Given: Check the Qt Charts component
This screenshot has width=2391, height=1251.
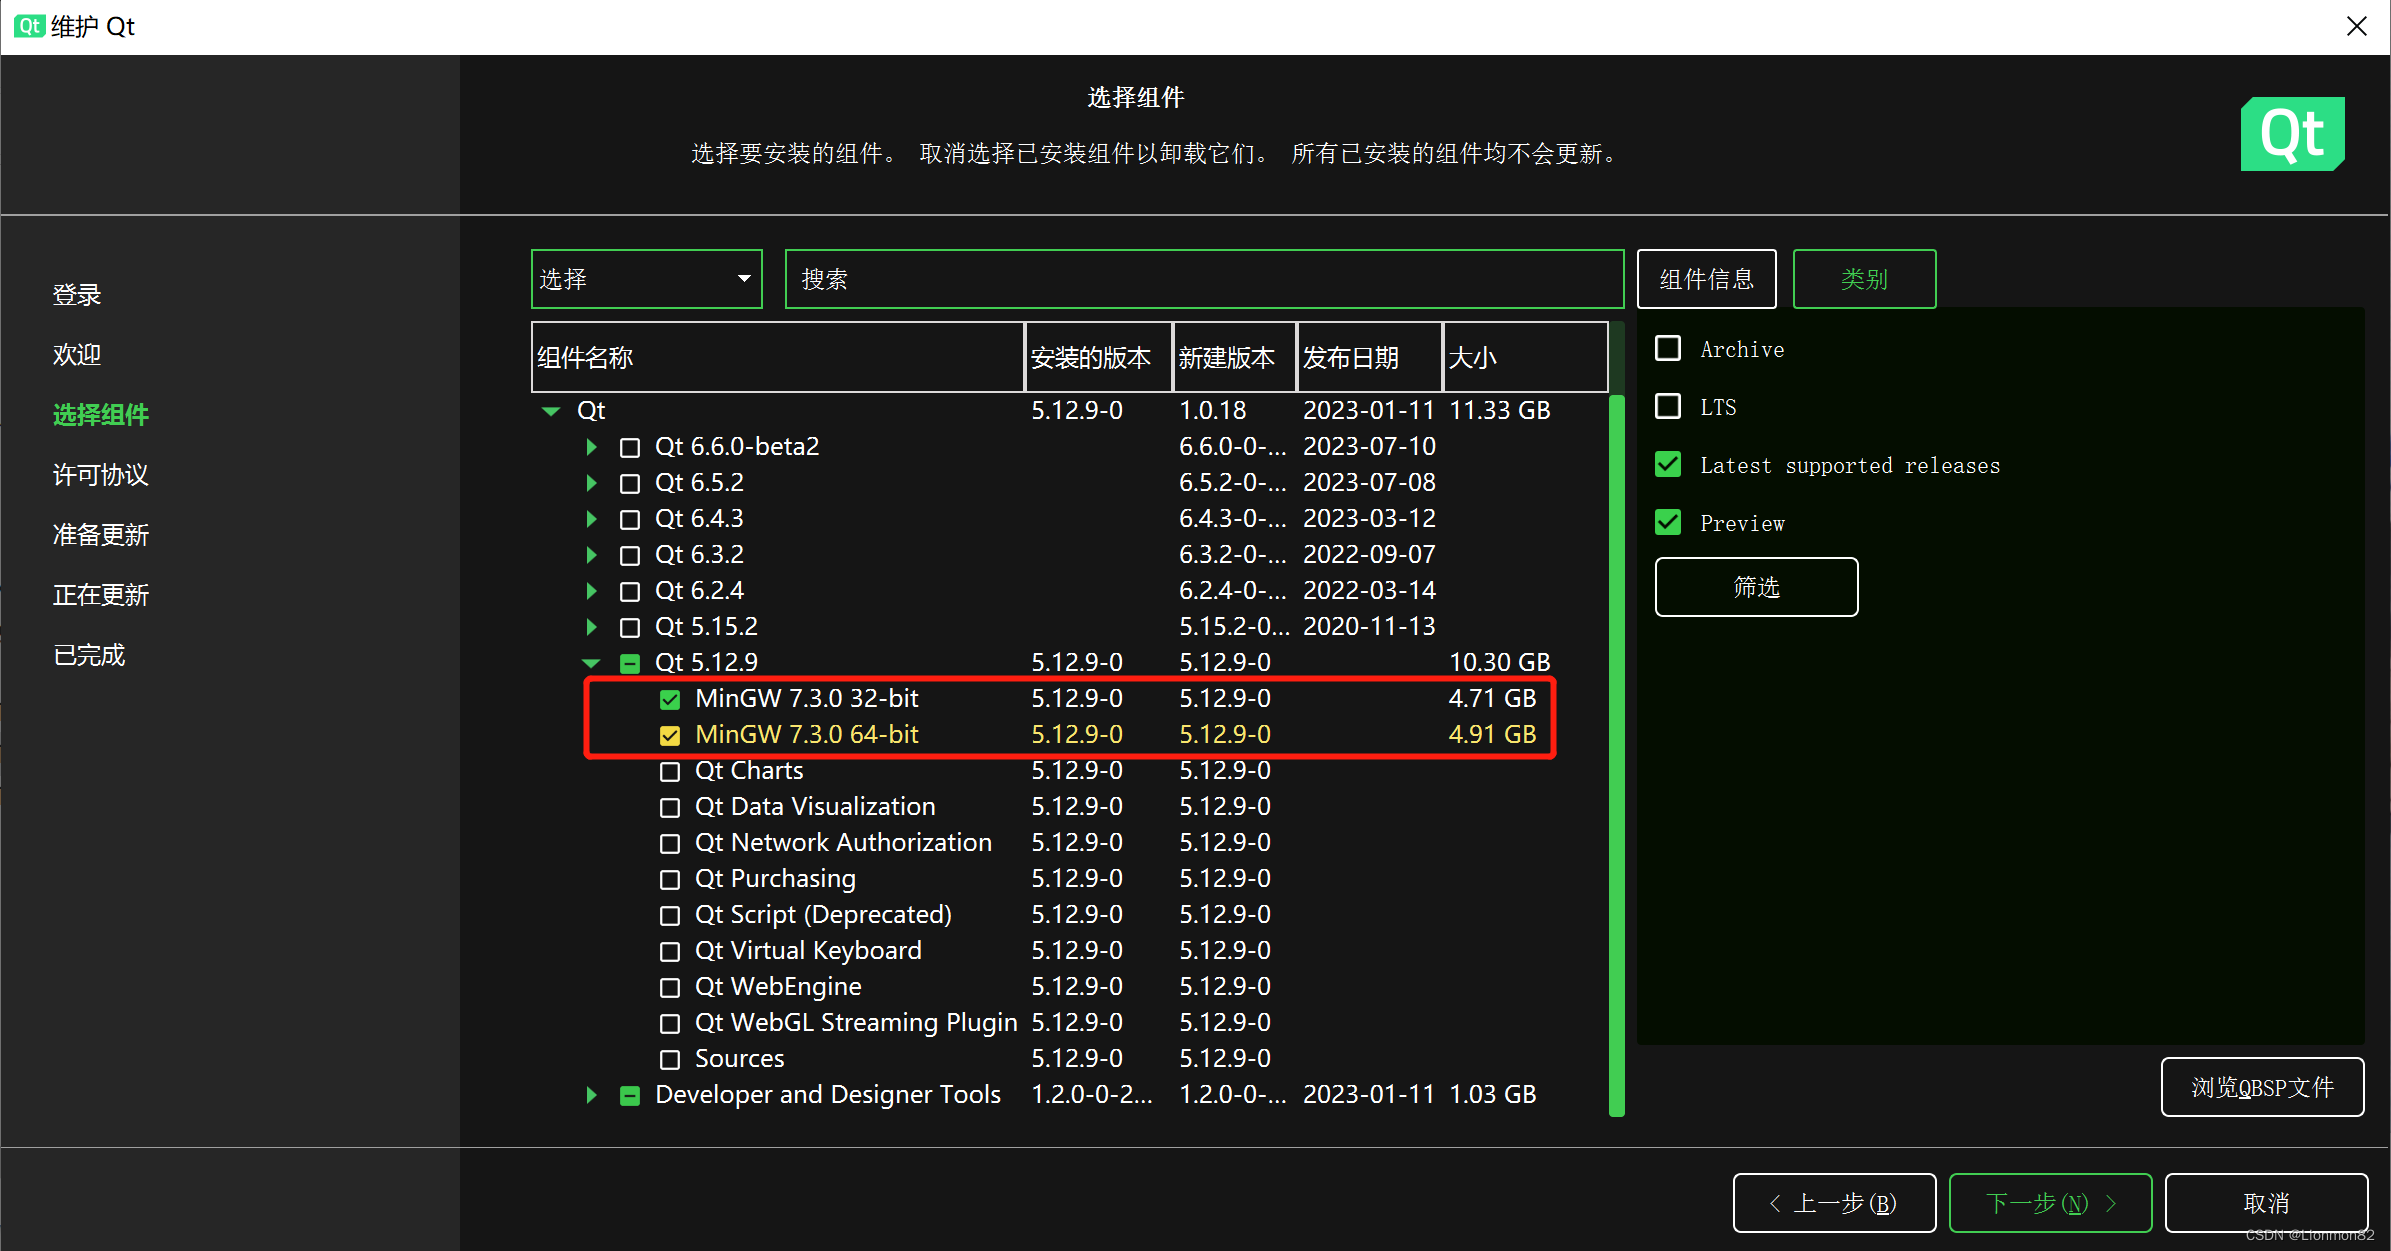Looking at the screenshot, I should tap(670, 771).
